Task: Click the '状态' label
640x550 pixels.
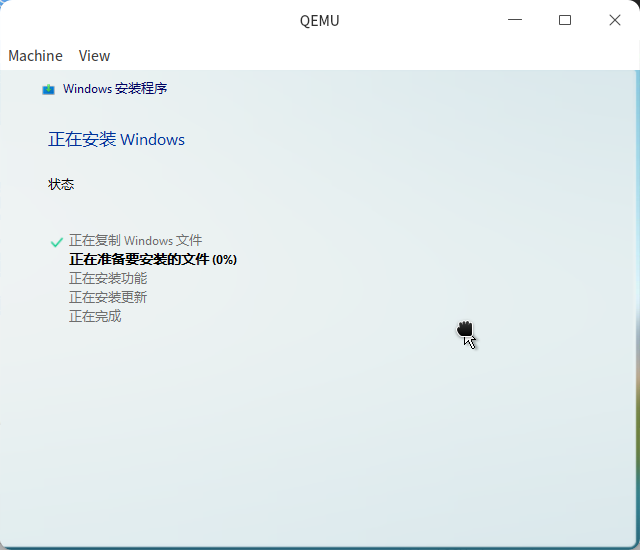Action: [61, 184]
